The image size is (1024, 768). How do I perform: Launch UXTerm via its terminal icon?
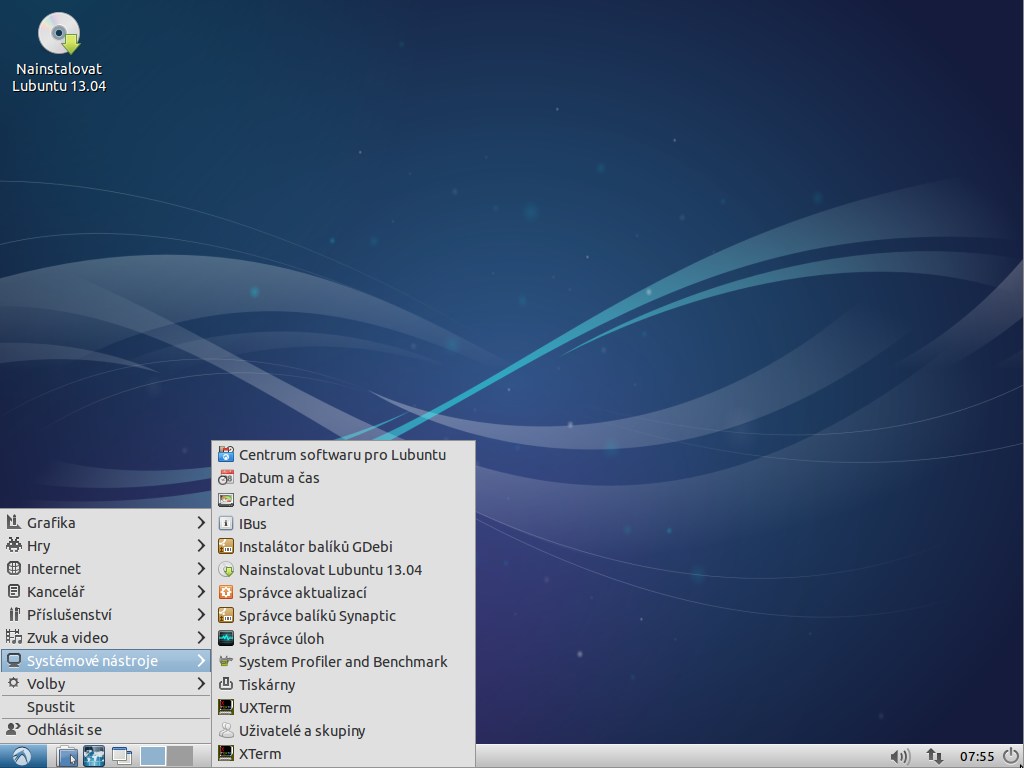[x=226, y=707]
